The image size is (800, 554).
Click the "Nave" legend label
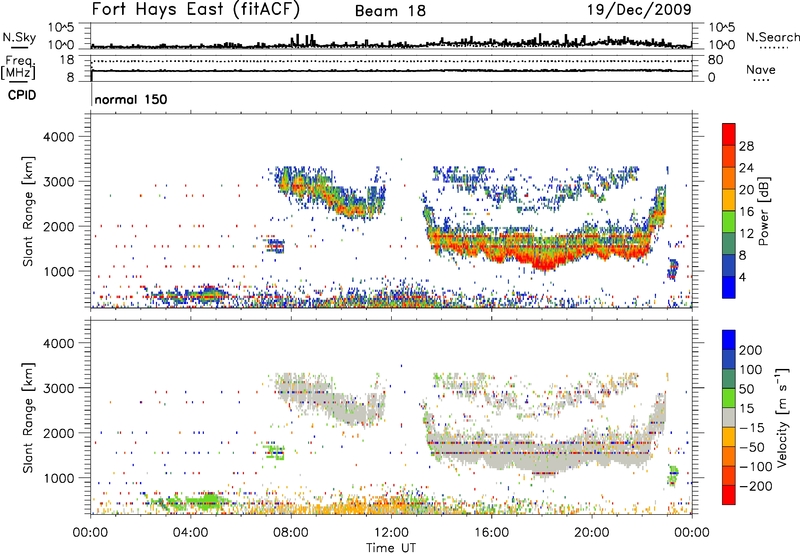[761, 69]
